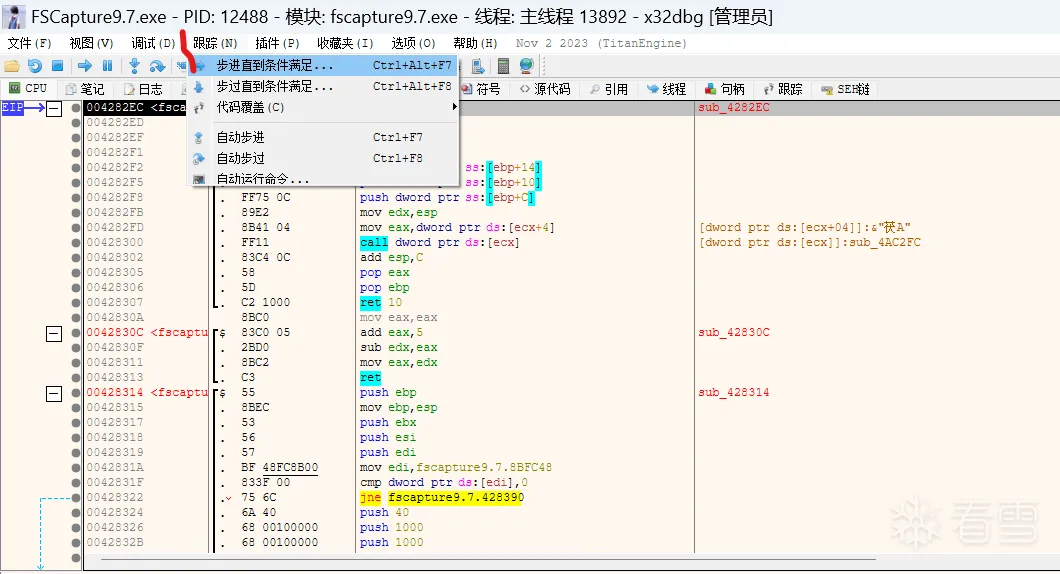Toggle breakpoint at address 00428314
Image resolution: width=1060 pixels, height=574 pixels.
click(76, 392)
